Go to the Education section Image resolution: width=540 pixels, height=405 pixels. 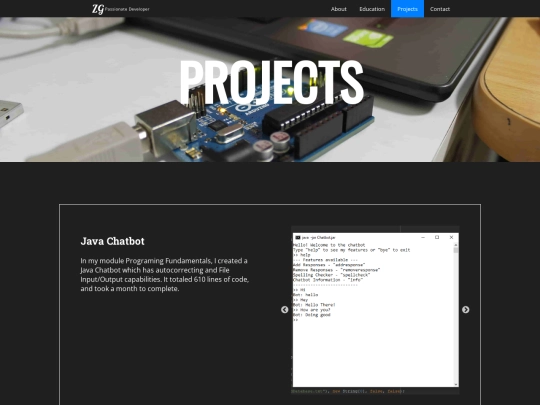tap(372, 9)
